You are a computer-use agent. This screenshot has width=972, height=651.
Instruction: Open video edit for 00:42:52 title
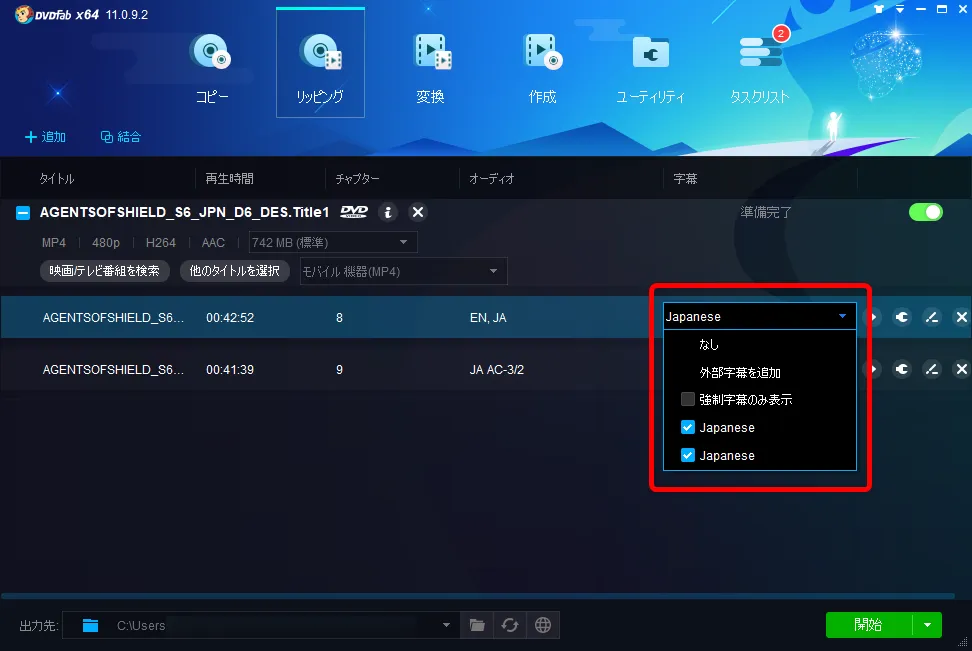tap(932, 317)
